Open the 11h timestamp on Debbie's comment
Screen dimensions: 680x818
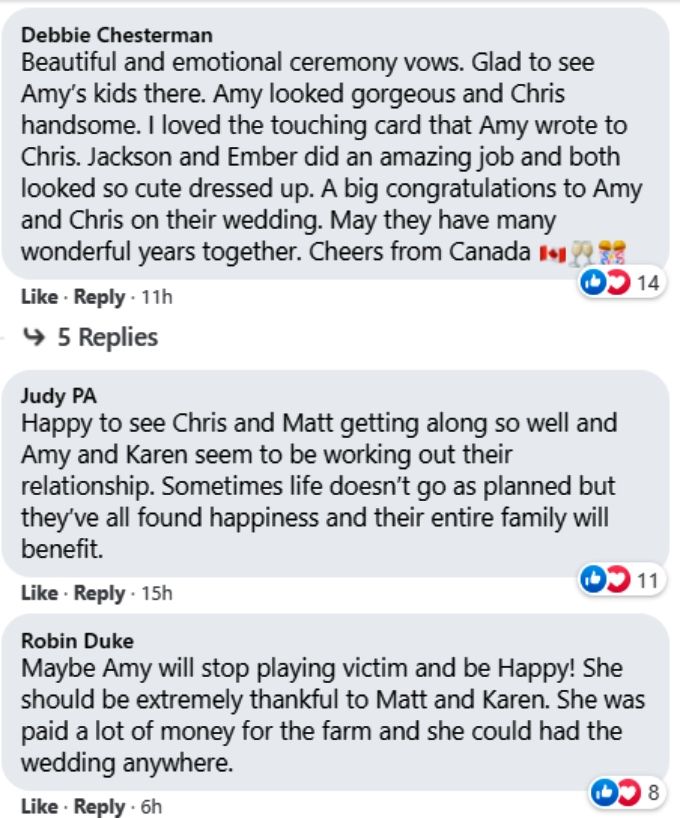(157, 297)
